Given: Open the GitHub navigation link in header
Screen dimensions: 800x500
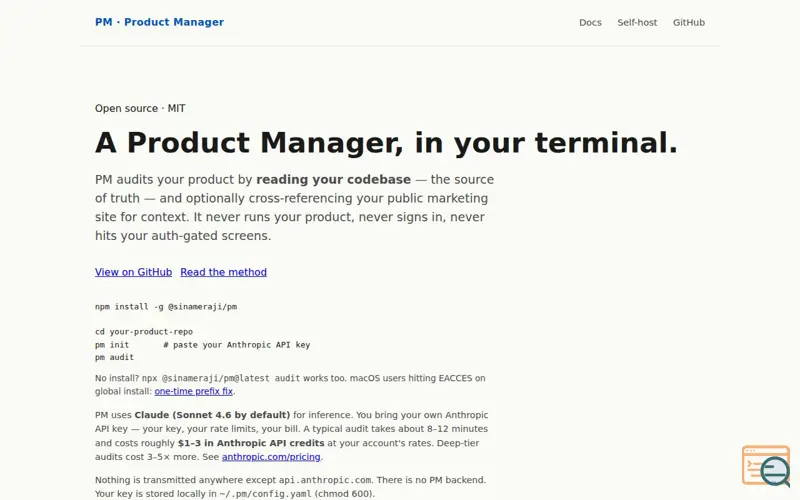Looking at the screenshot, I should coord(689,22).
